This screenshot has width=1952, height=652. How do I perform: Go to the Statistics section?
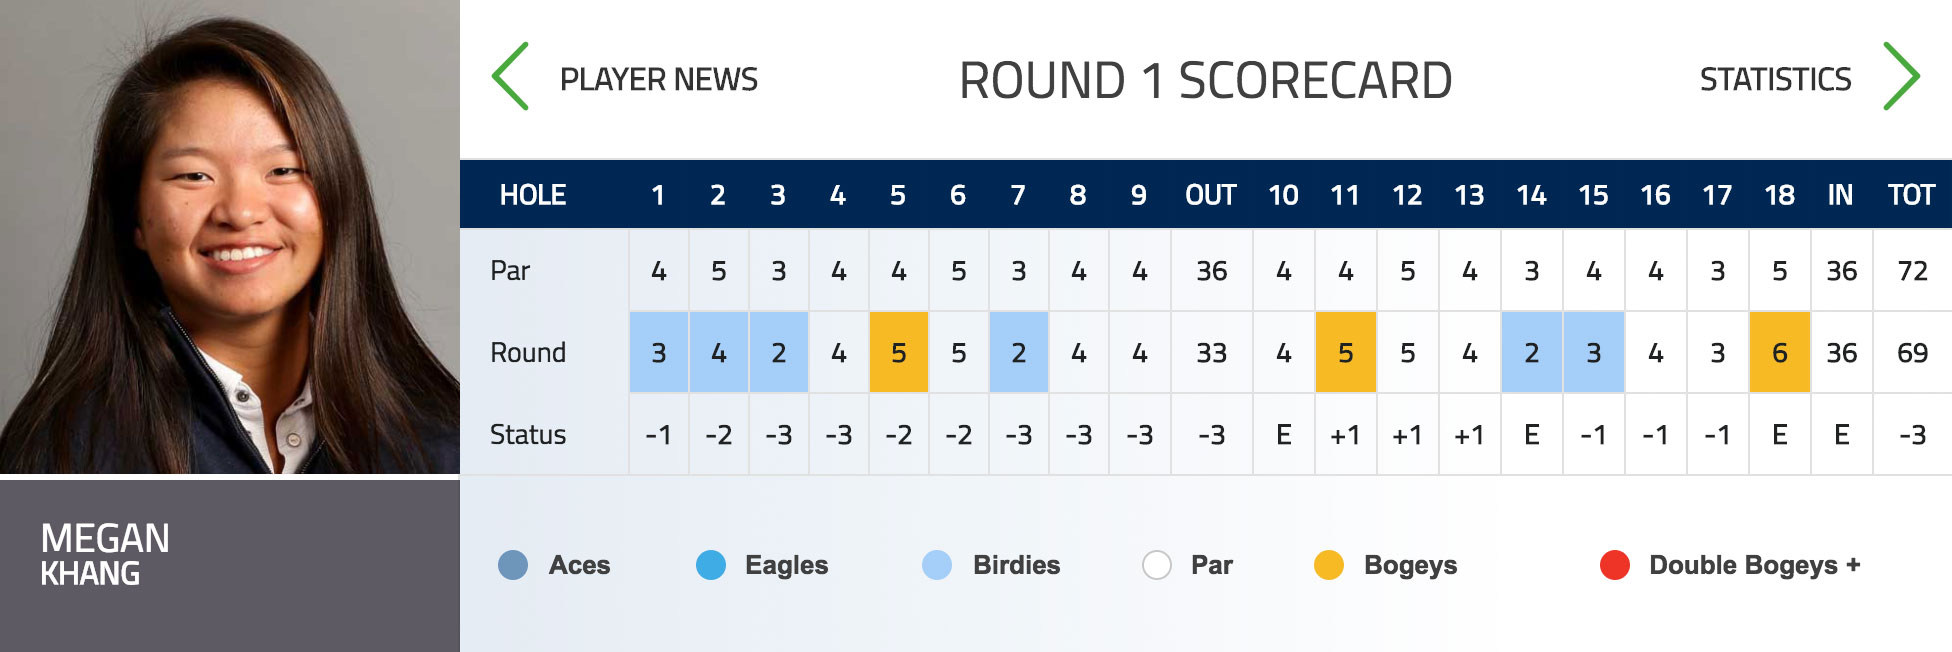point(1776,79)
